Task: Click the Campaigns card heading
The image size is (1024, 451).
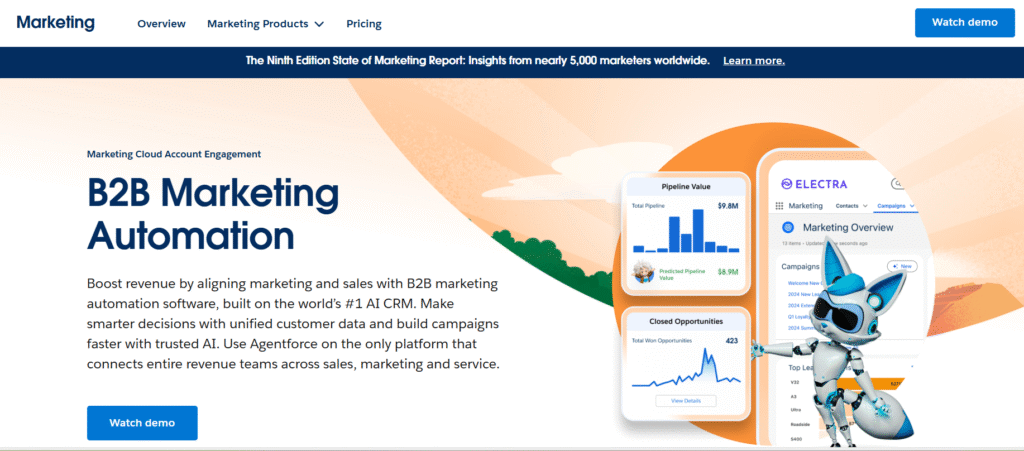Action: click(x=800, y=266)
